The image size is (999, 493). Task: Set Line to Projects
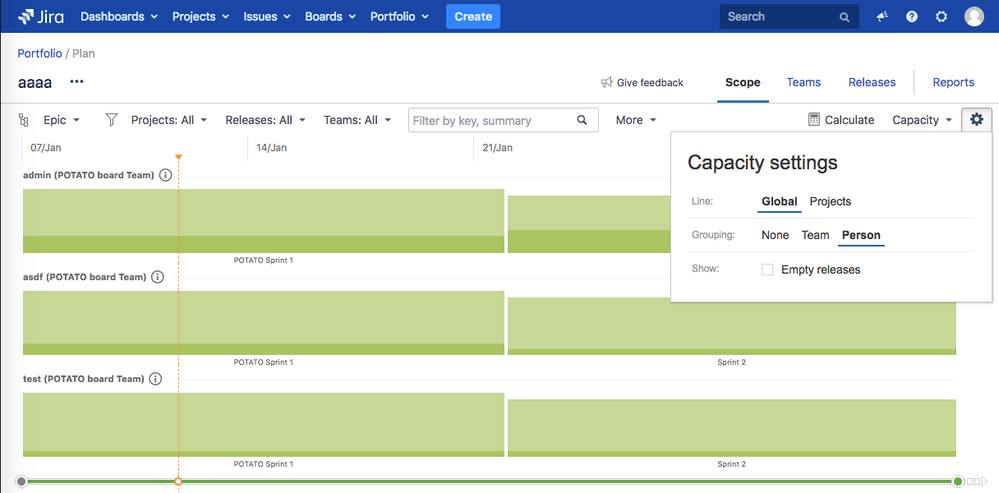[830, 202]
